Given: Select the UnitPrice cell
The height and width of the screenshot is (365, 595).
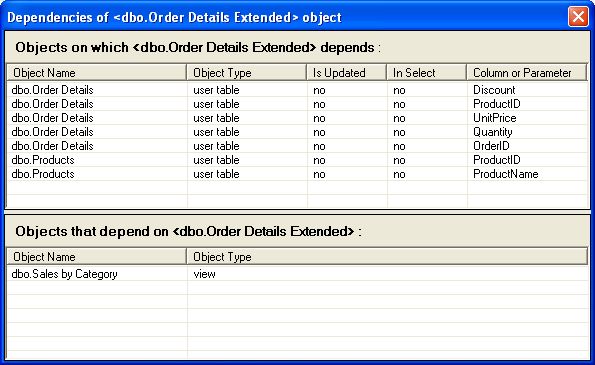Looking at the screenshot, I should tap(494, 118).
